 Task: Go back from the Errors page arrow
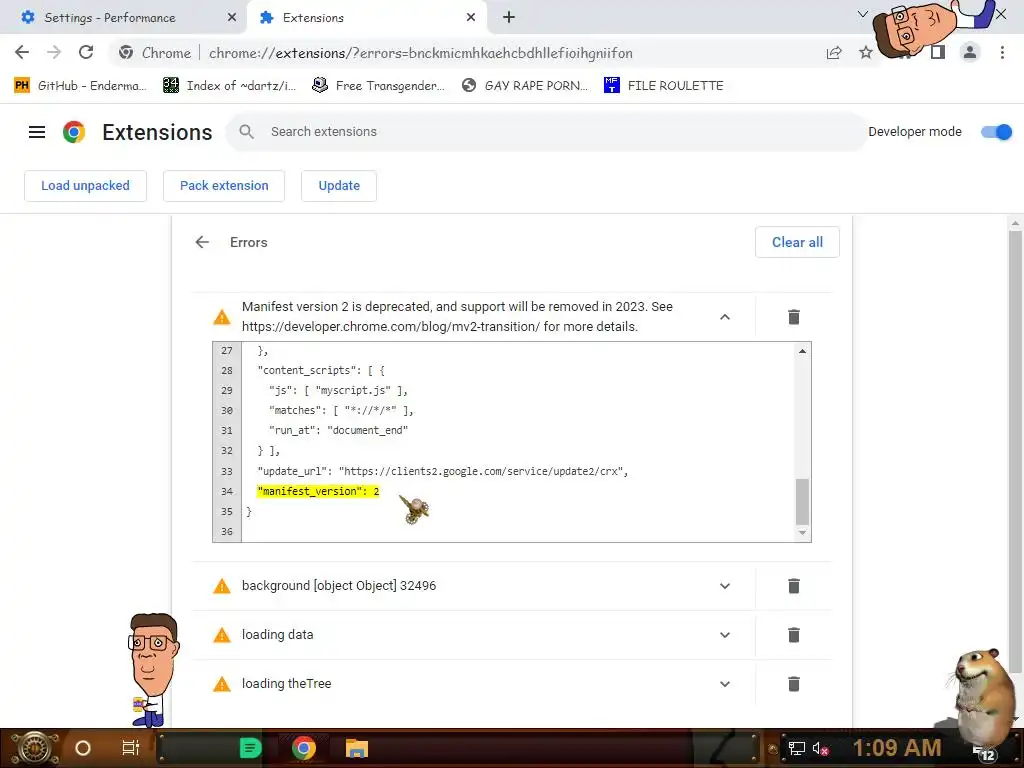[202, 242]
